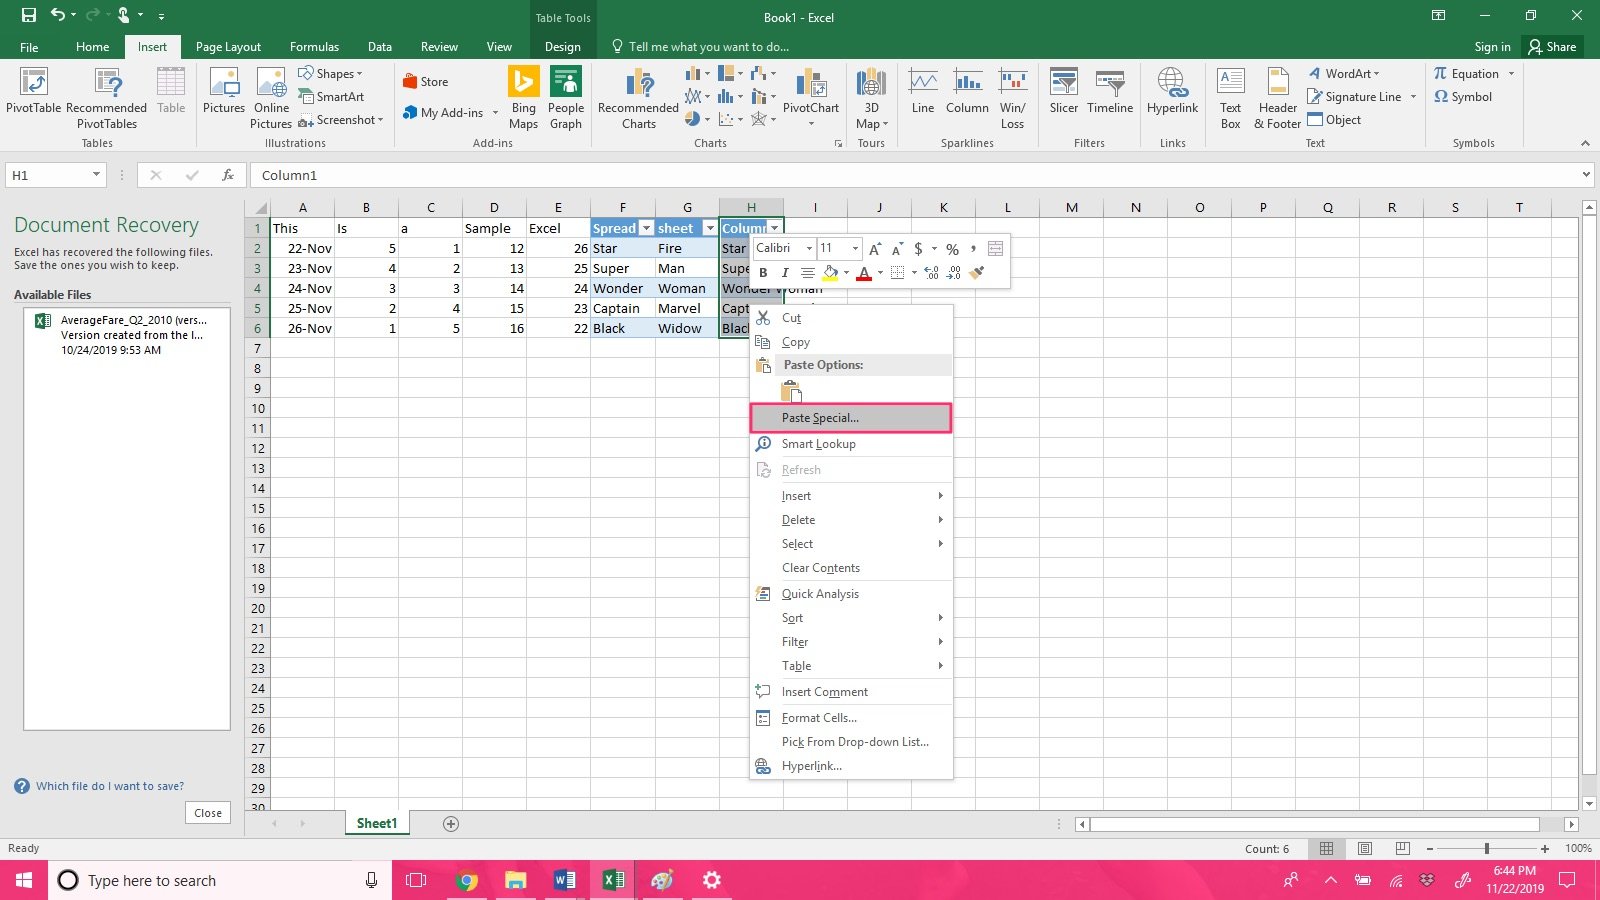Open the Which file do I want to save link
The height and width of the screenshot is (900, 1600).
point(108,786)
